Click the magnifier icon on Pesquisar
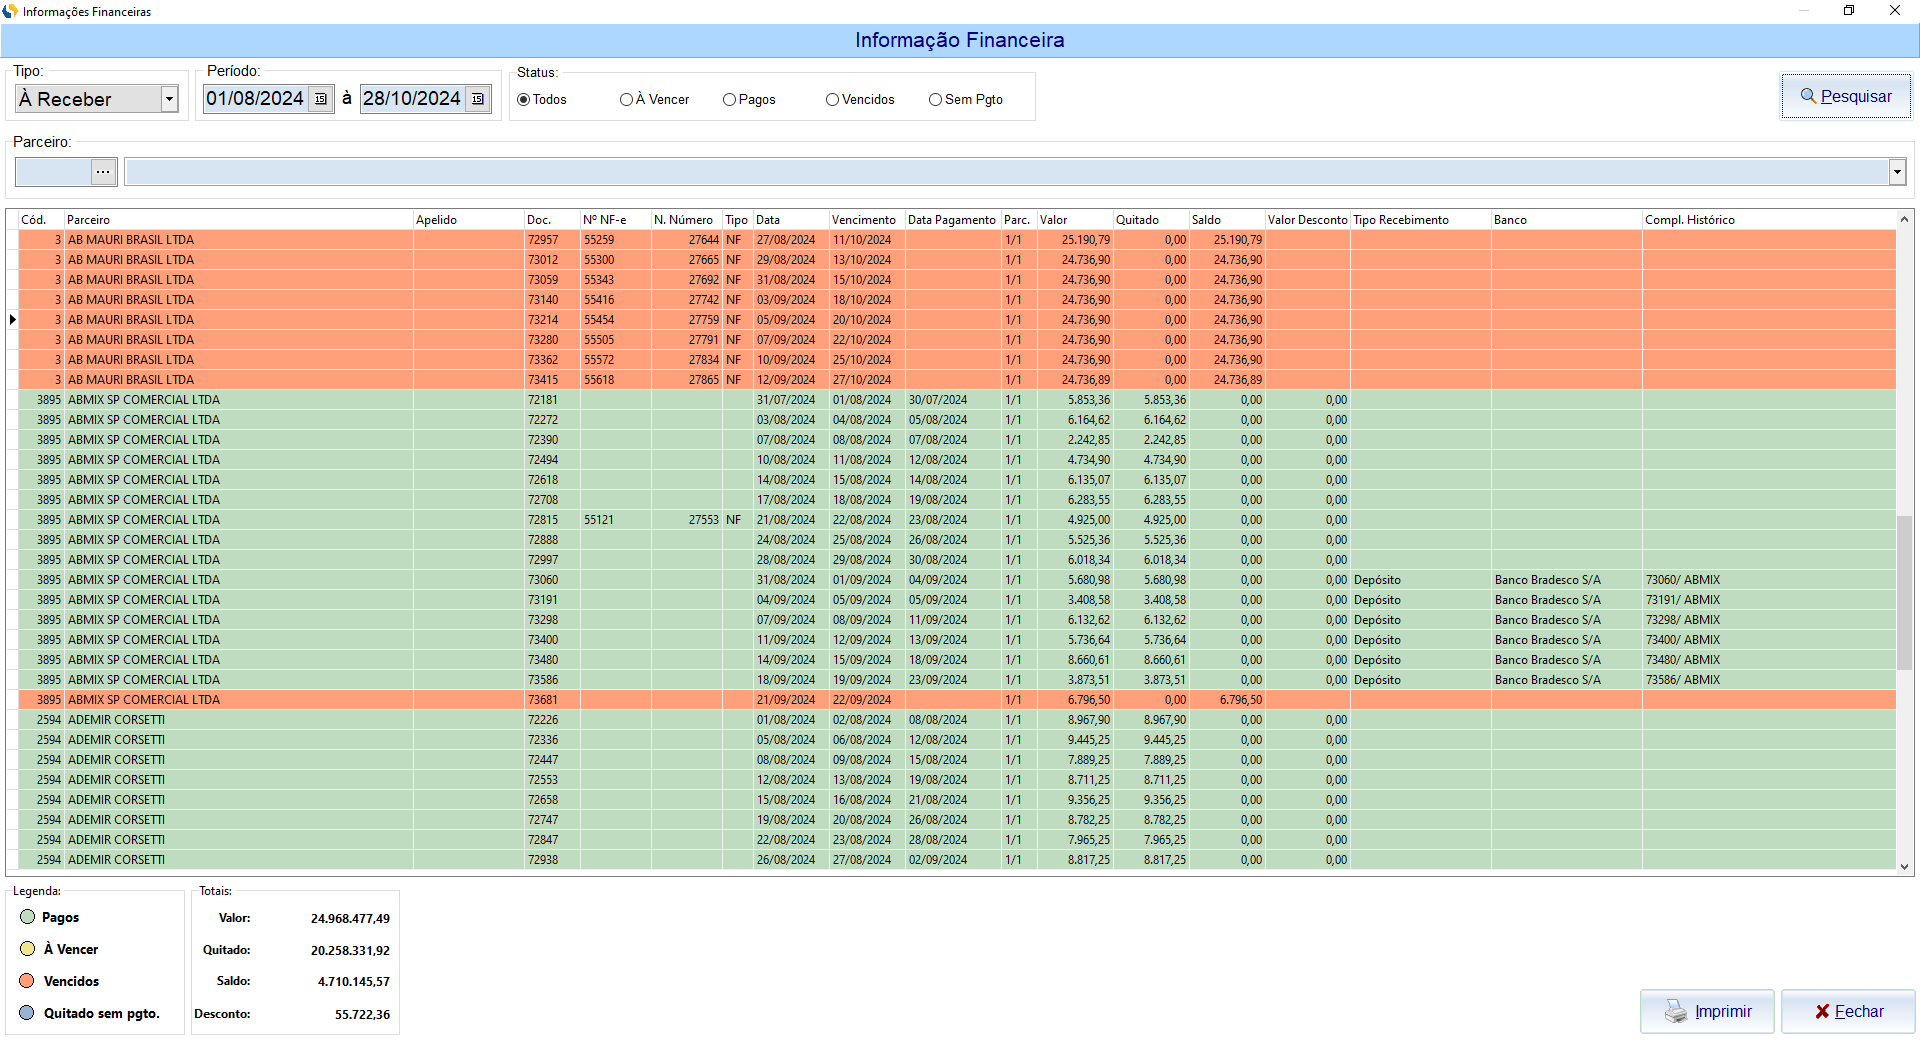 pyautogui.click(x=1808, y=96)
